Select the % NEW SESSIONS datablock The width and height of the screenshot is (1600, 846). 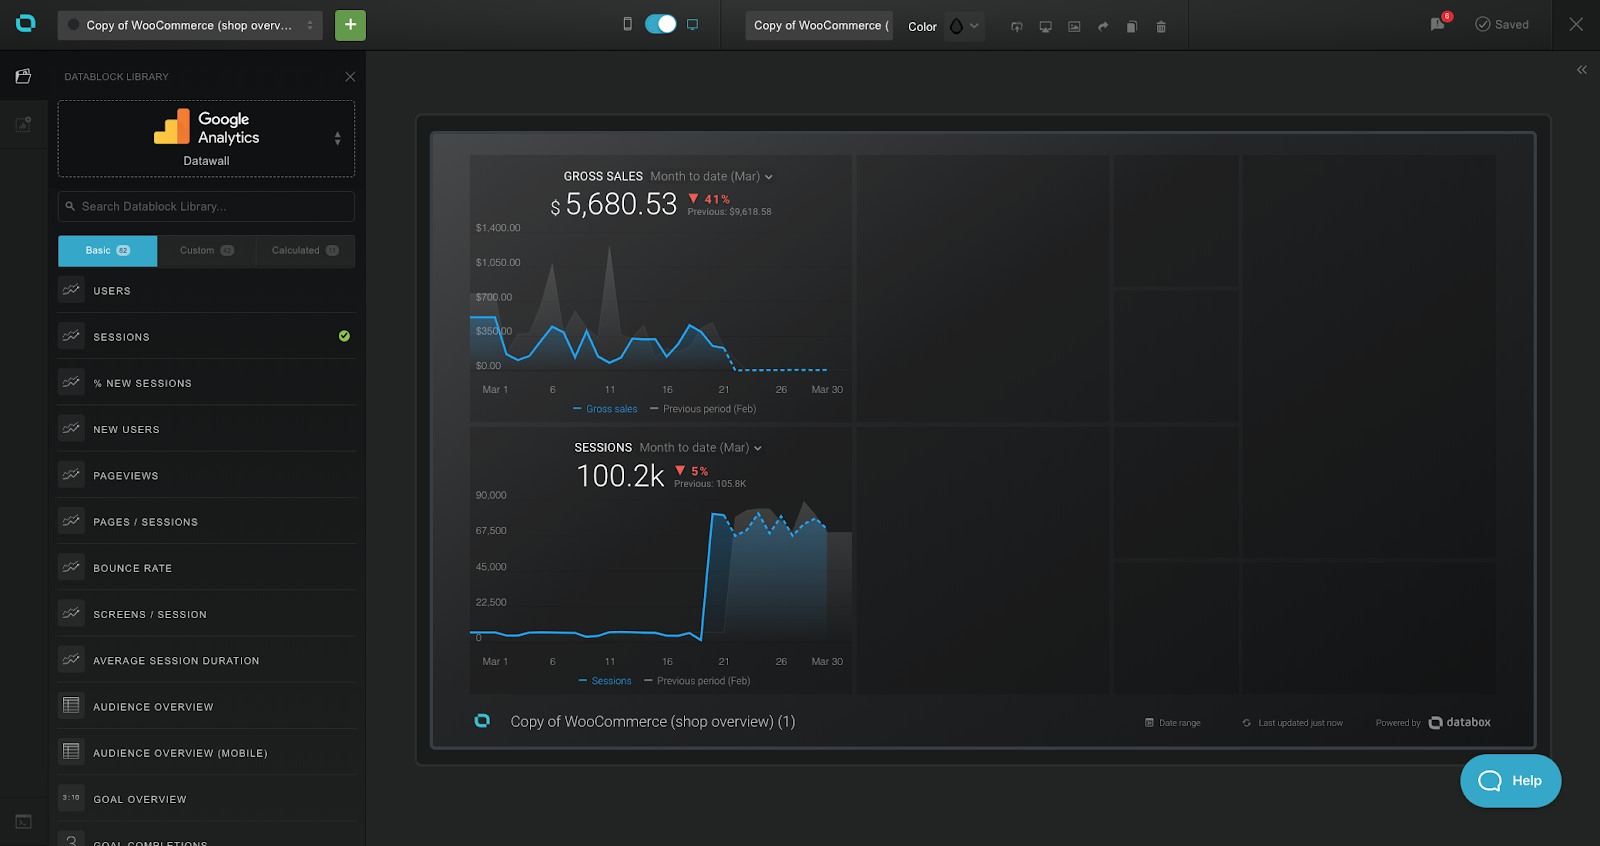point(206,383)
